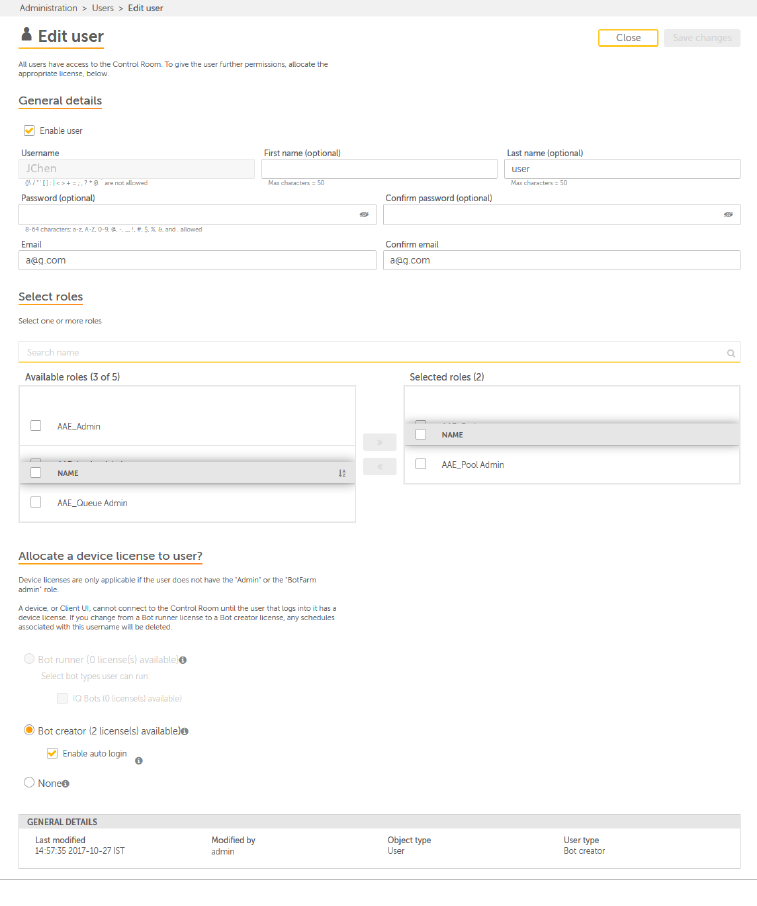Click info icon next to Bot creator
The width and height of the screenshot is (757, 906).
pyautogui.click(x=186, y=731)
